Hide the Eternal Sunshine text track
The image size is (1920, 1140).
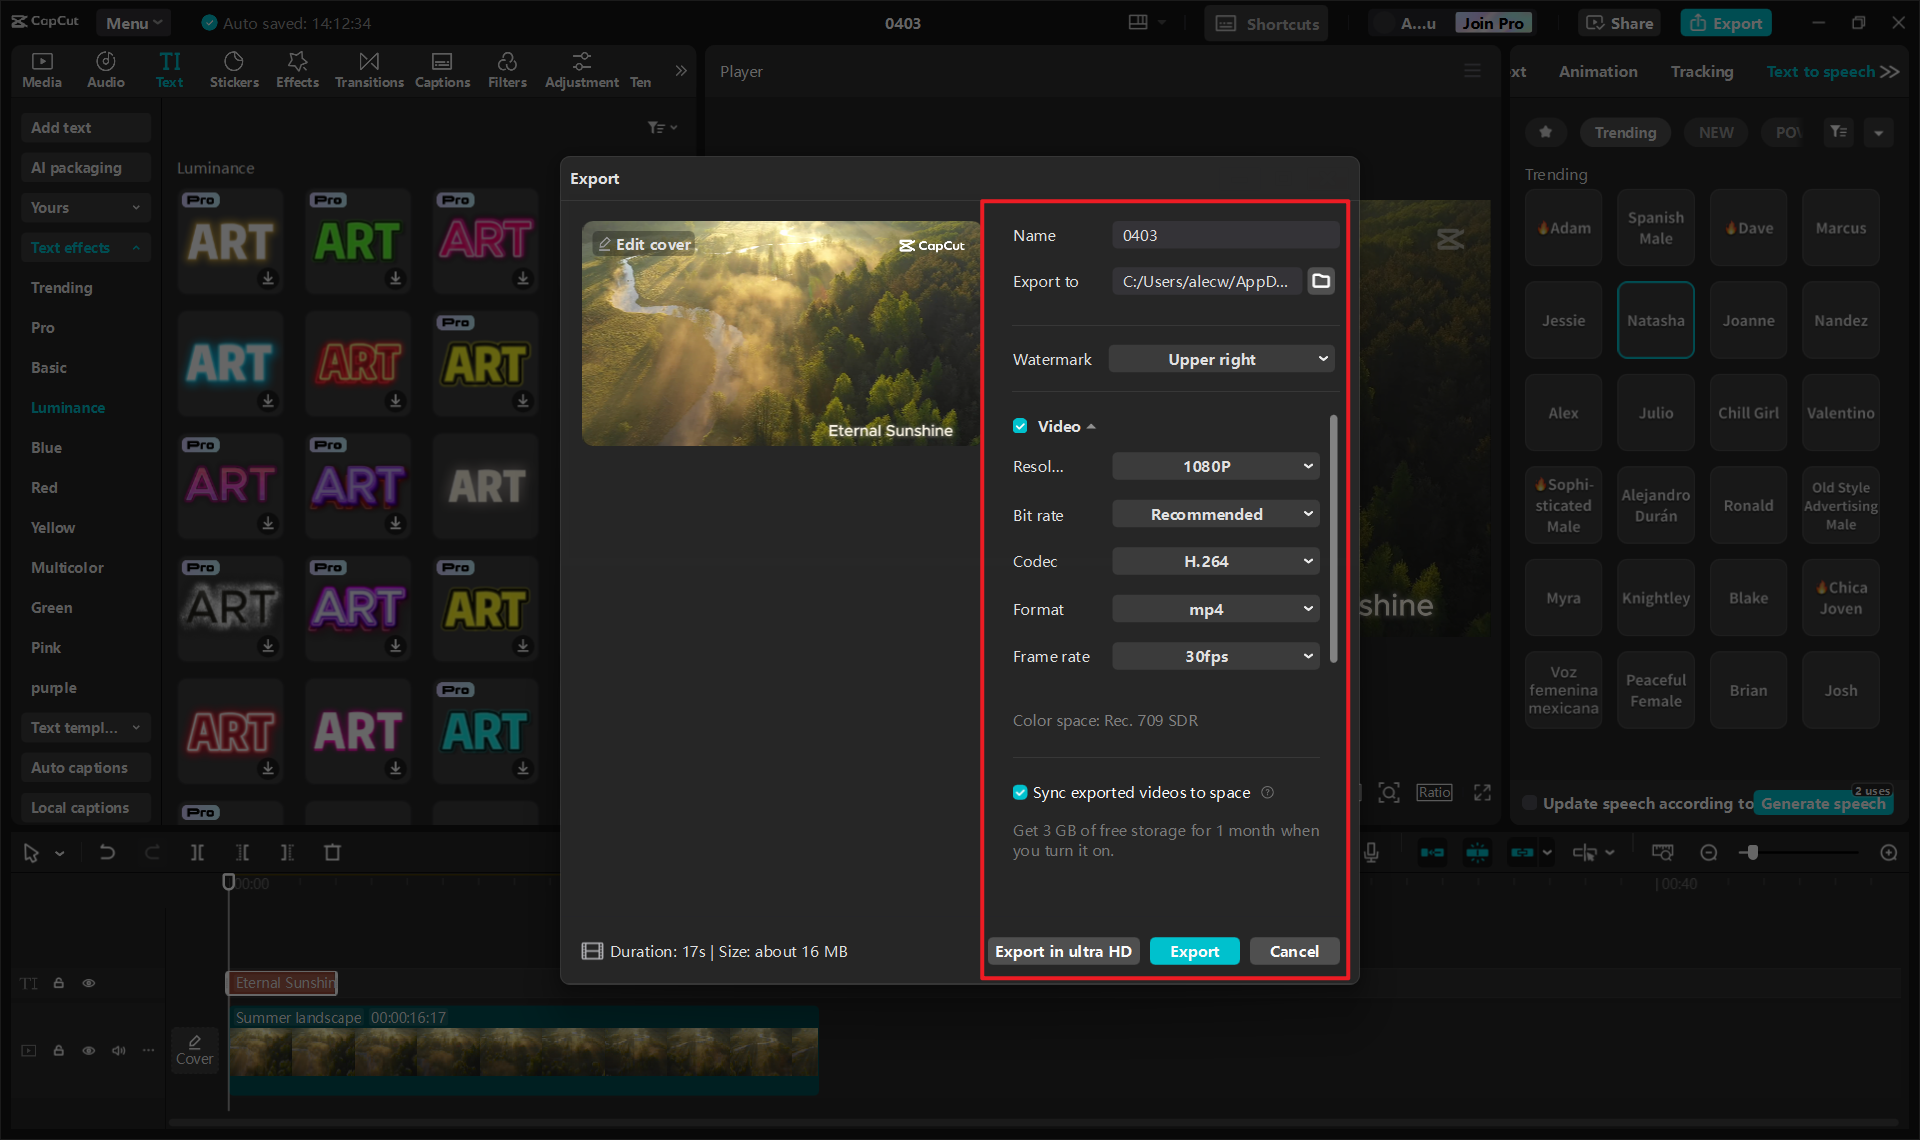(x=88, y=983)
